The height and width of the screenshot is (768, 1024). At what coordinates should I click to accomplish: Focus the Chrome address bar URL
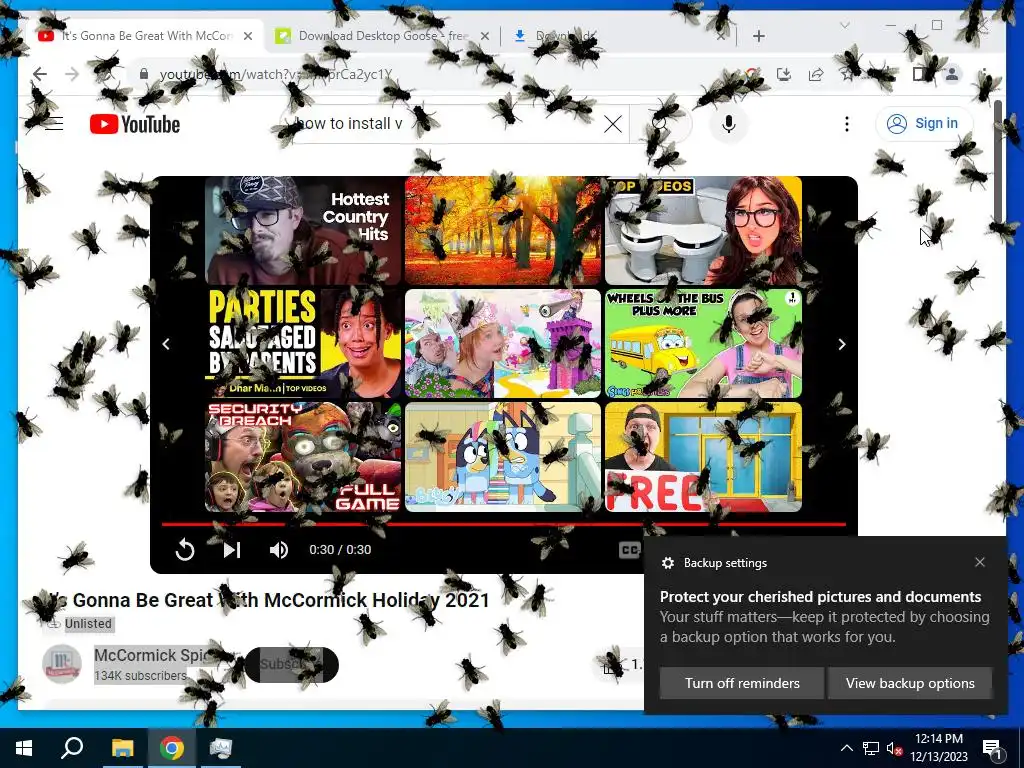pos(276,74)
